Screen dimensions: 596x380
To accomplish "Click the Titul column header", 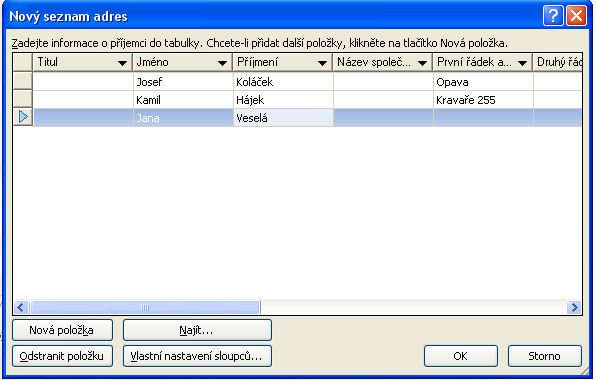I will (x=83, y=62).
